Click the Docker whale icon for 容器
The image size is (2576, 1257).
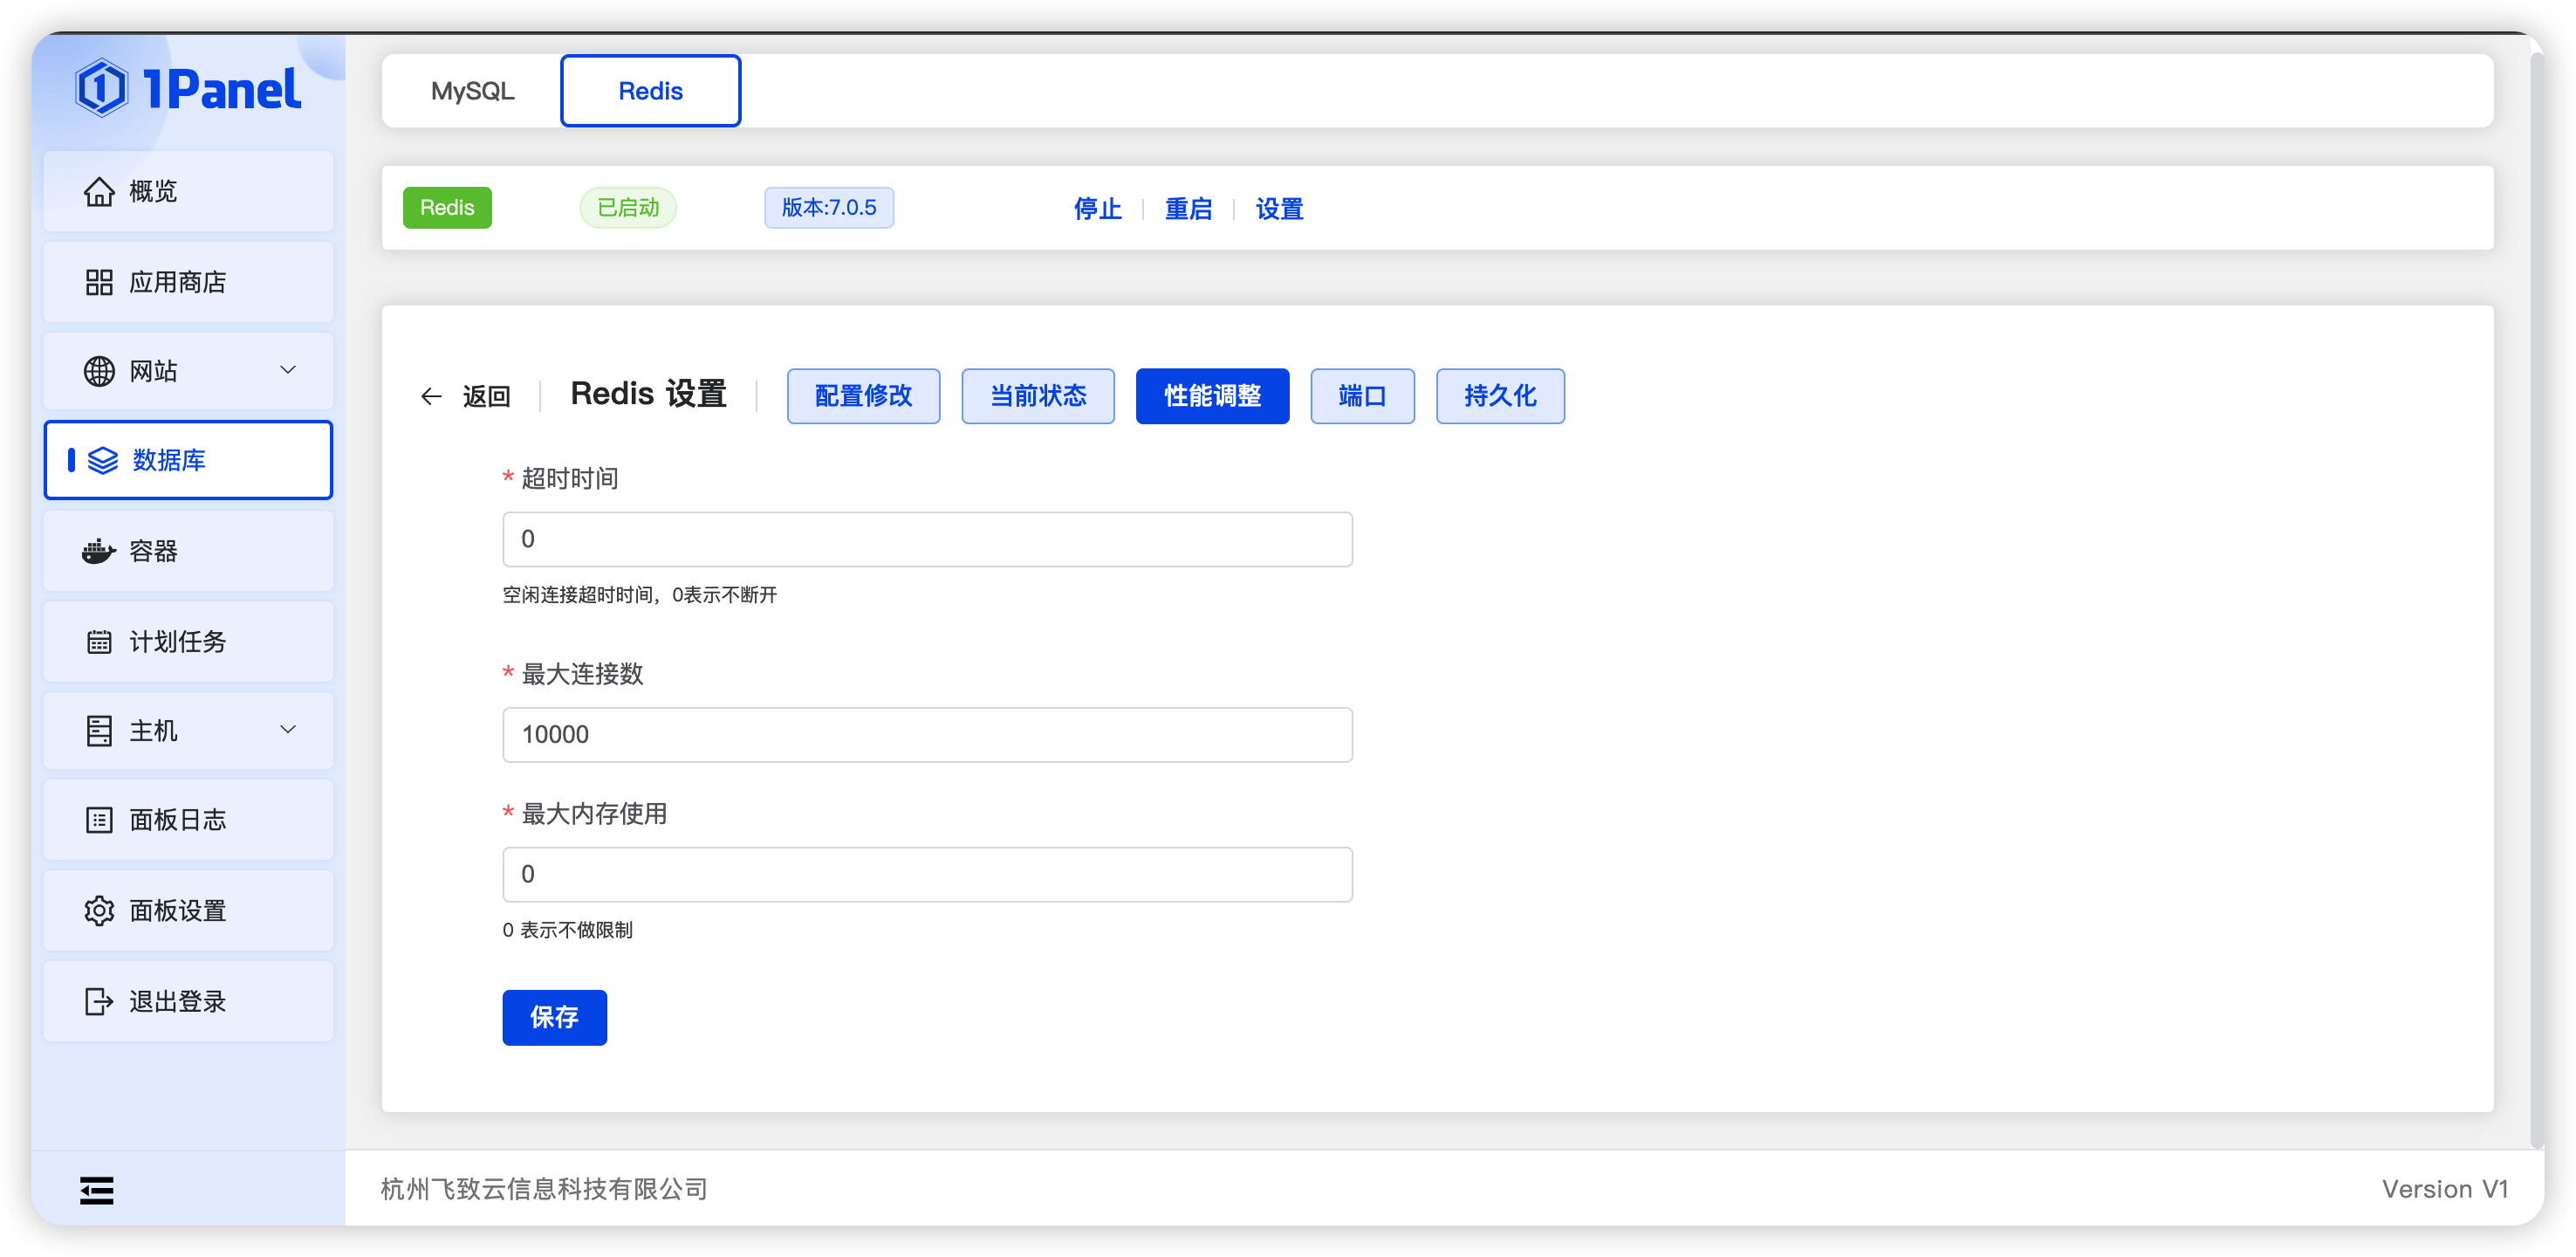[98, 551]
